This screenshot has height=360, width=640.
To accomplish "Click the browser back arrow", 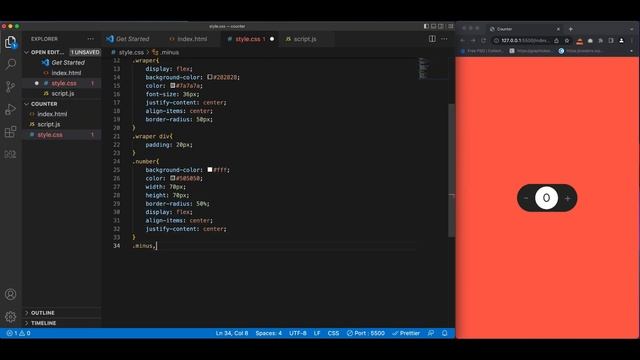I will 462,40.
